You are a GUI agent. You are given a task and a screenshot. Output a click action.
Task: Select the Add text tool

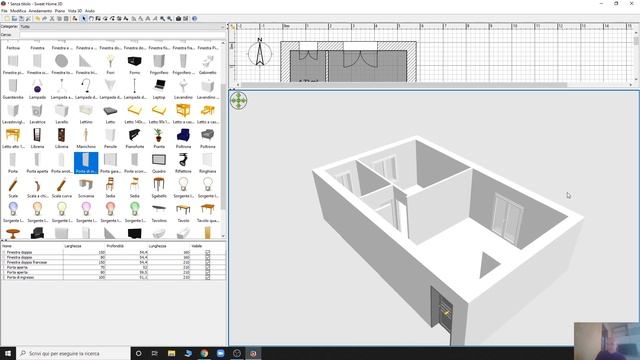(x=126, y=18)
